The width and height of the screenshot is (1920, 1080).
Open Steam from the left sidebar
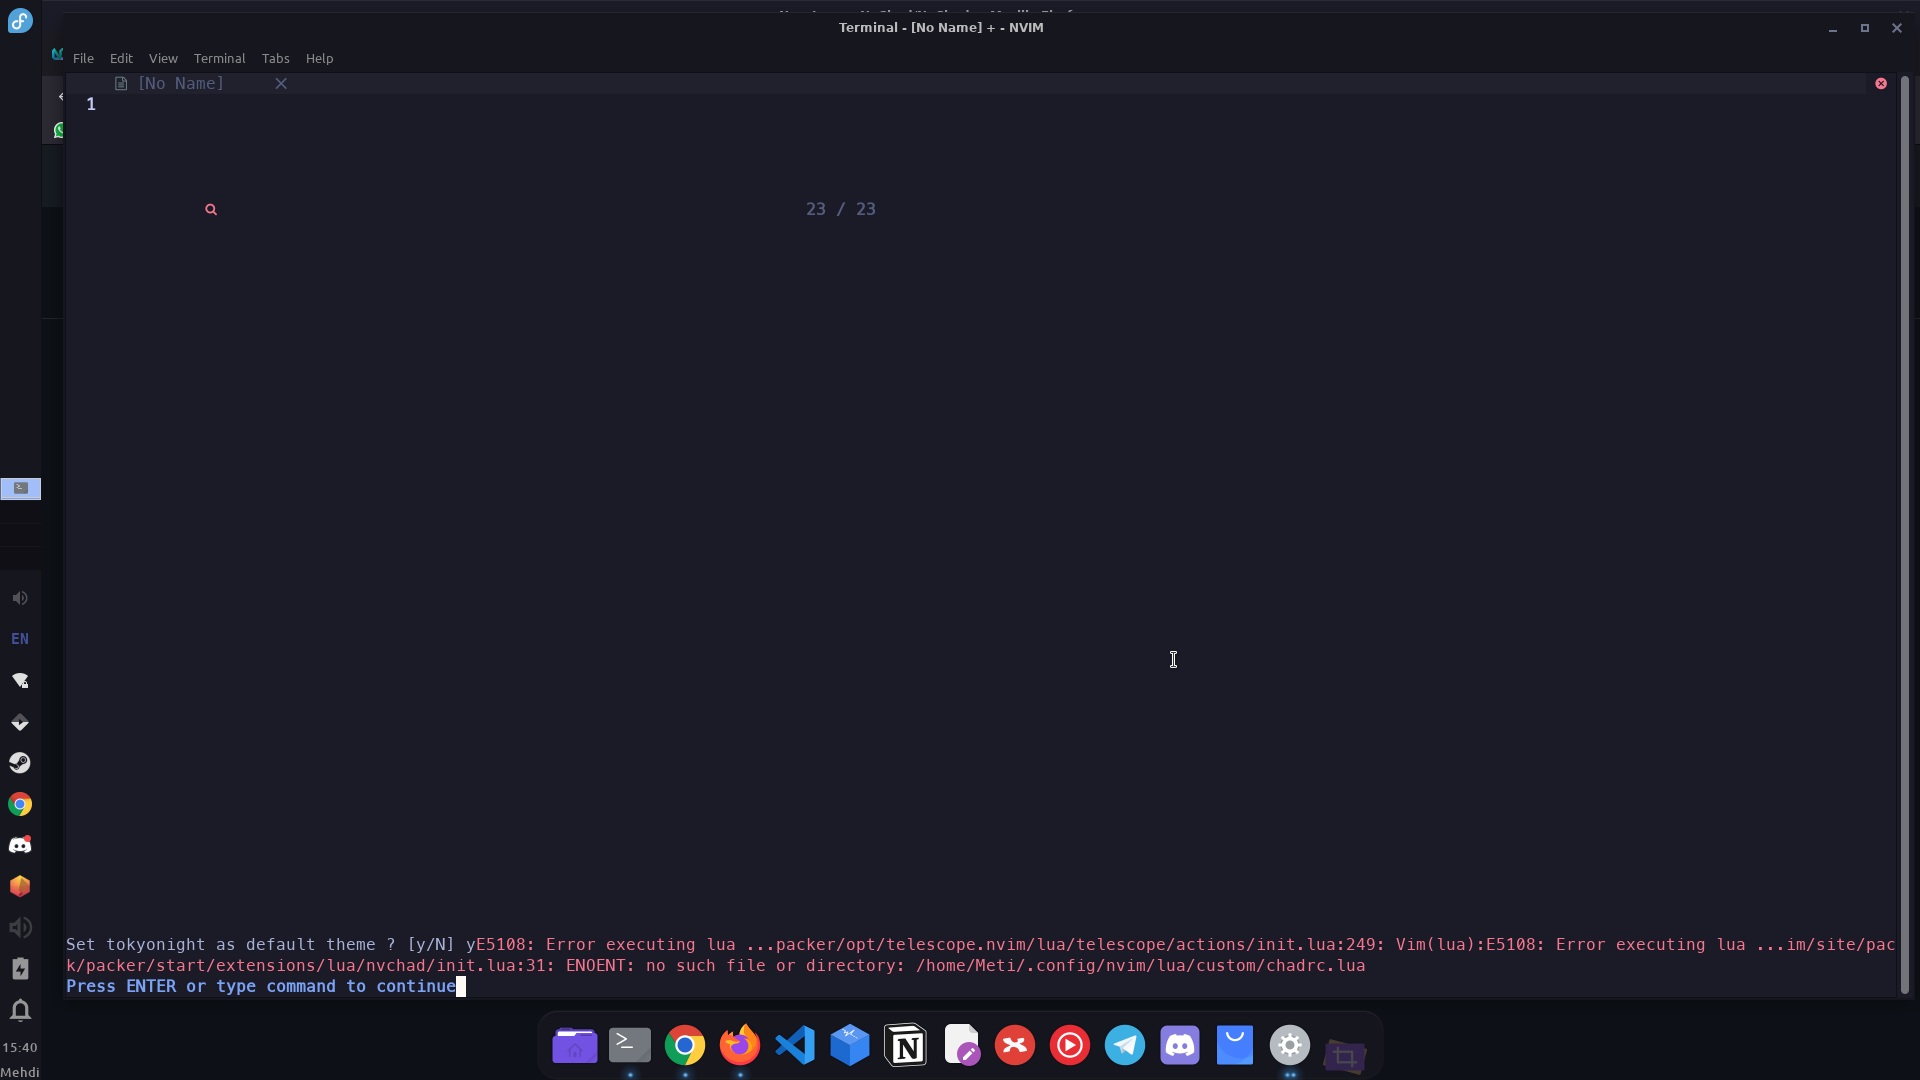click(21, 762)
